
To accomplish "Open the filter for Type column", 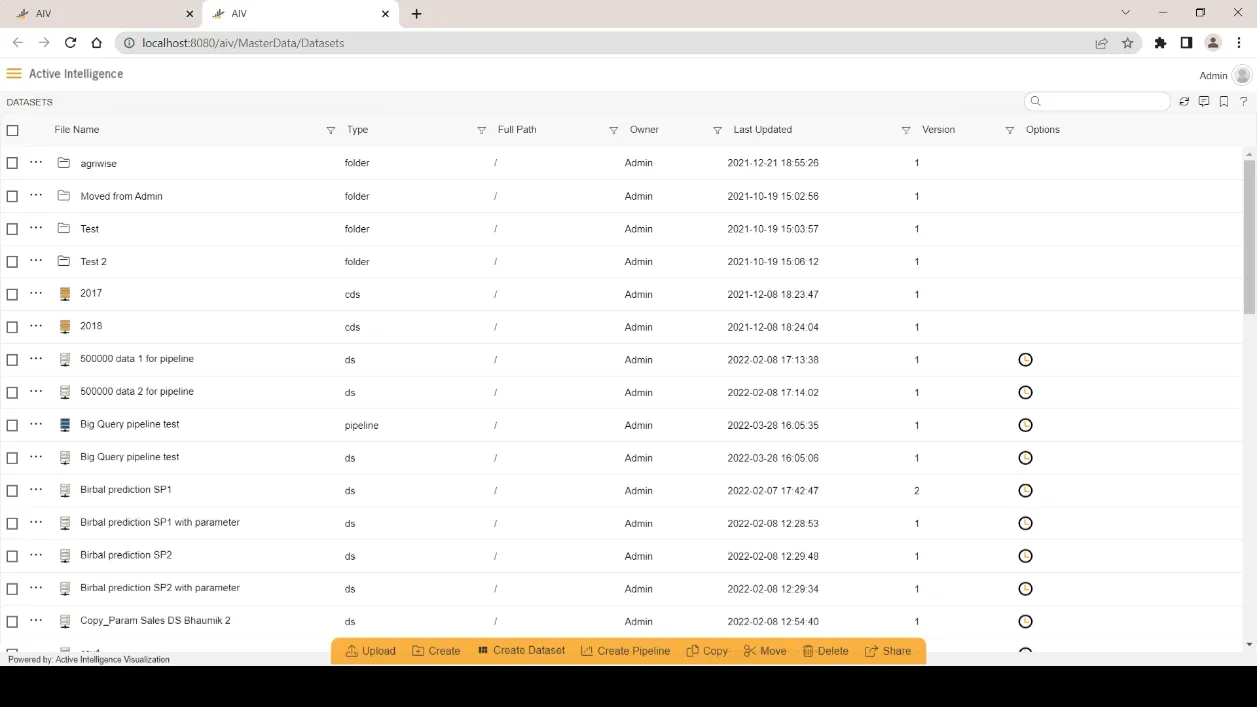I will [x=481, y=131].
